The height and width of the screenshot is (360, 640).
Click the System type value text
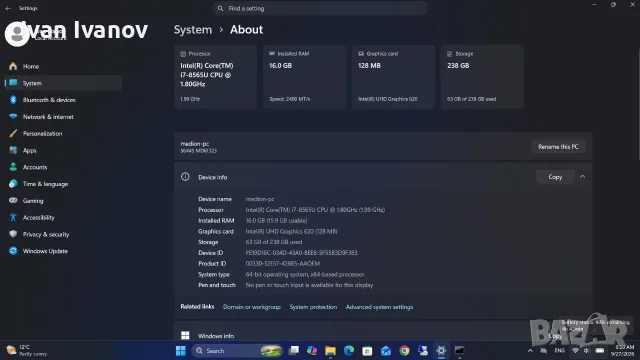[305, 274]
